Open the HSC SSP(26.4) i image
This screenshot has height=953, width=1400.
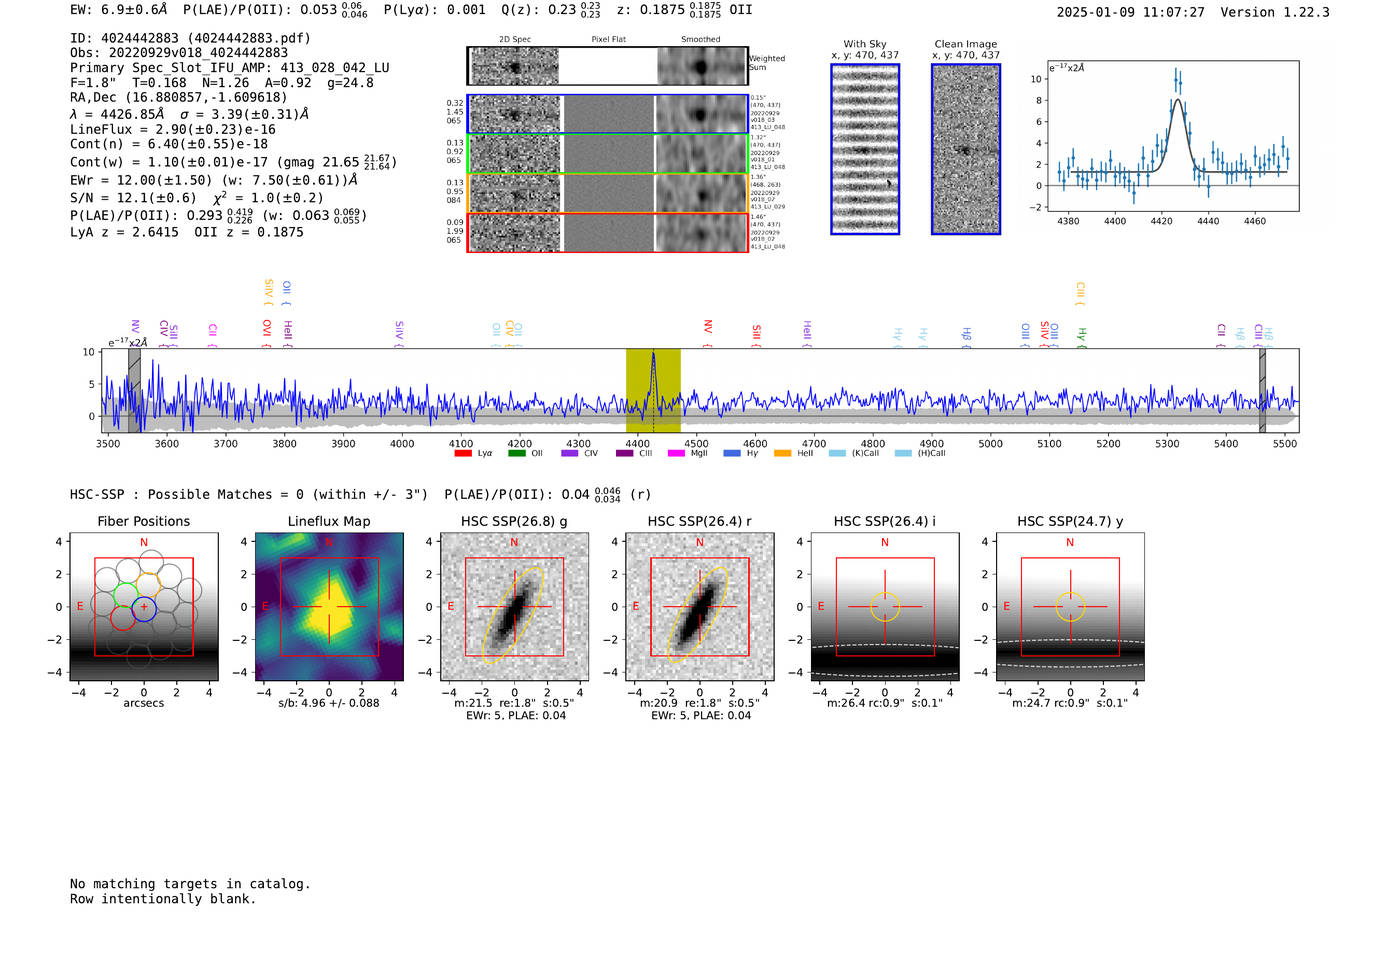point(885,606)
